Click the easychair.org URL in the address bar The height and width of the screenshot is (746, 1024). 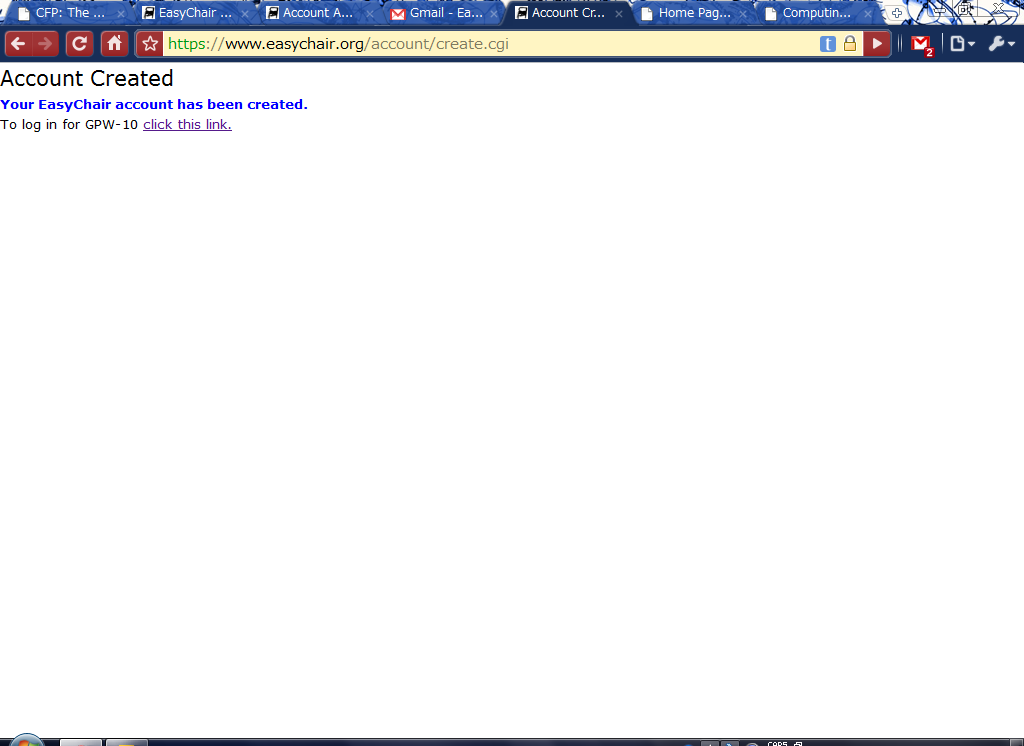click(338, 44)
